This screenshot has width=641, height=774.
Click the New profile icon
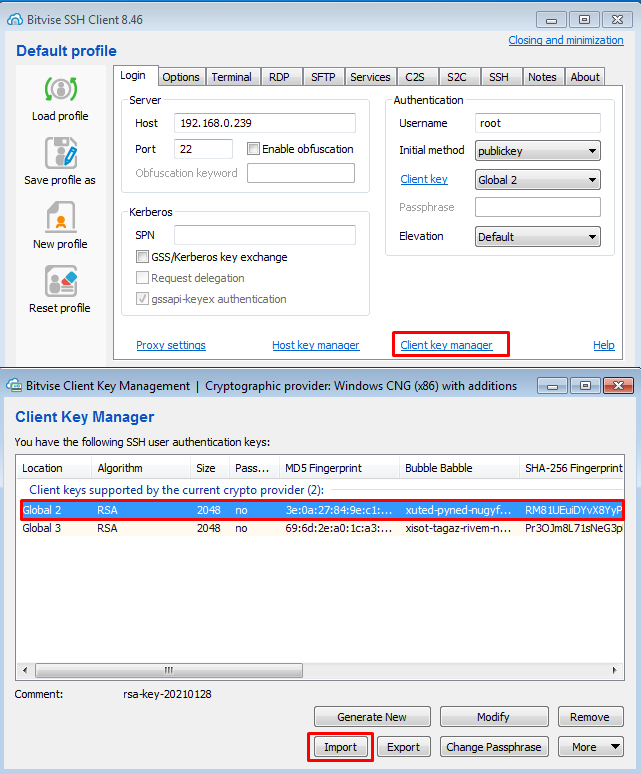pyautogui.click(x=61, y=217)
